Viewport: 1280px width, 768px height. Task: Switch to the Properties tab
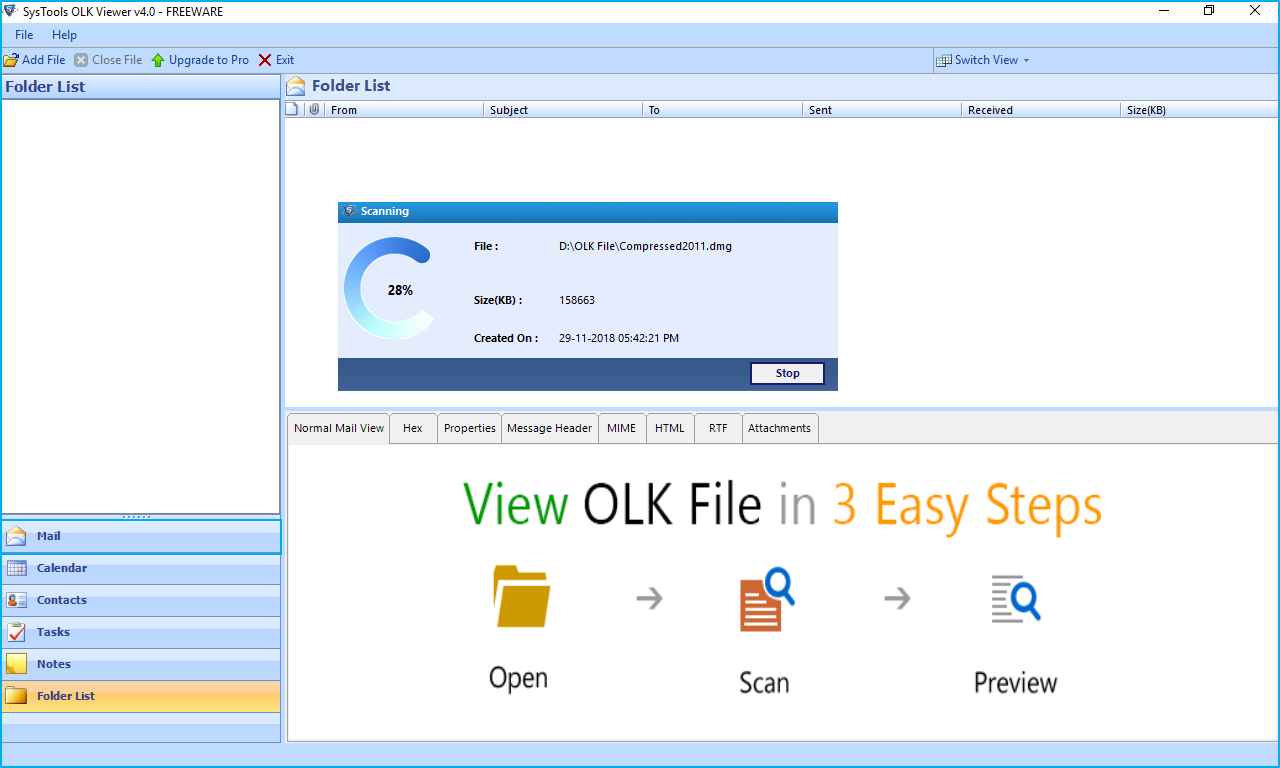[470, 428]
